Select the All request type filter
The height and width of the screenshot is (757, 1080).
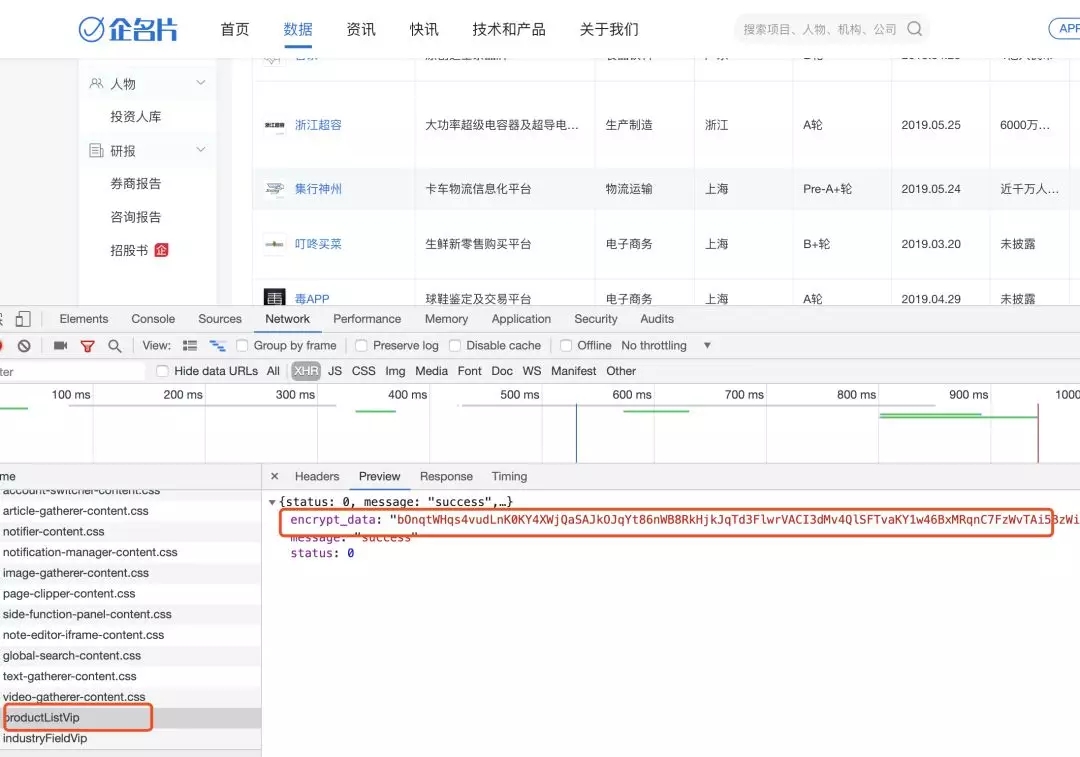tap(273, 371)
